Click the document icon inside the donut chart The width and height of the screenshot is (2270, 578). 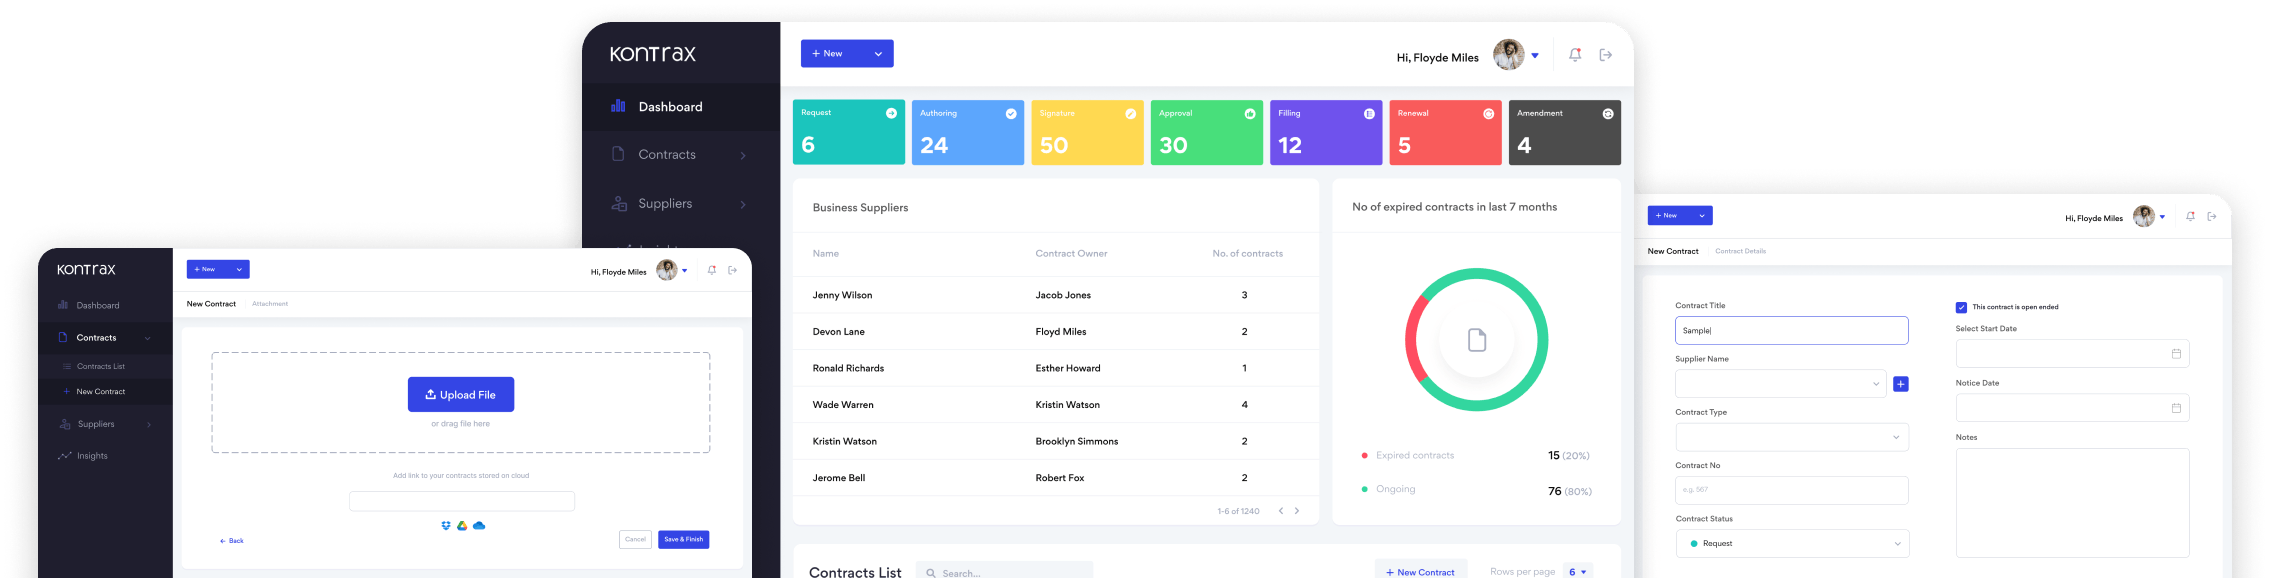[x=1477, y=340]
